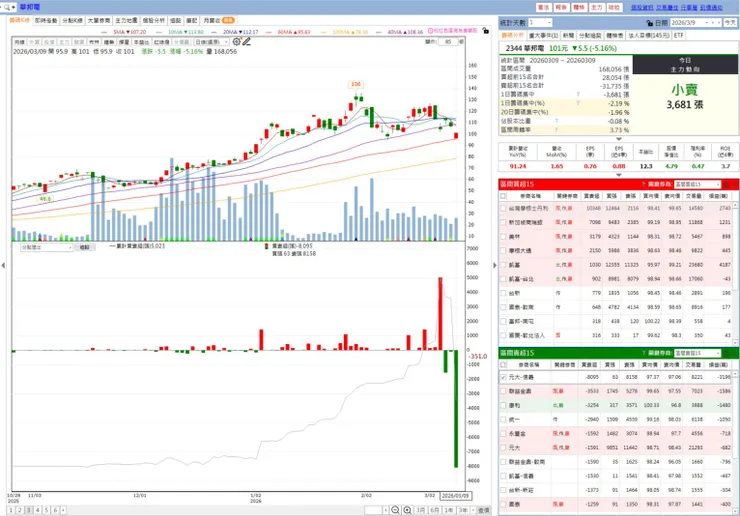The image size is (740, 516).
Task: Expand the arrow below the EPS metrics row
Action: pyautogui.click(x=619, y=175)
